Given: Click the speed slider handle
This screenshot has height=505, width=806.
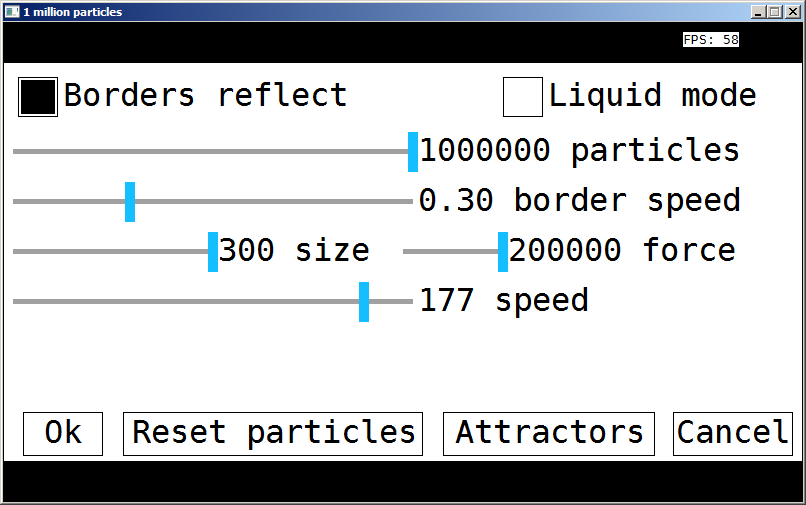Looking at the screenshot, I should (364, 302).
